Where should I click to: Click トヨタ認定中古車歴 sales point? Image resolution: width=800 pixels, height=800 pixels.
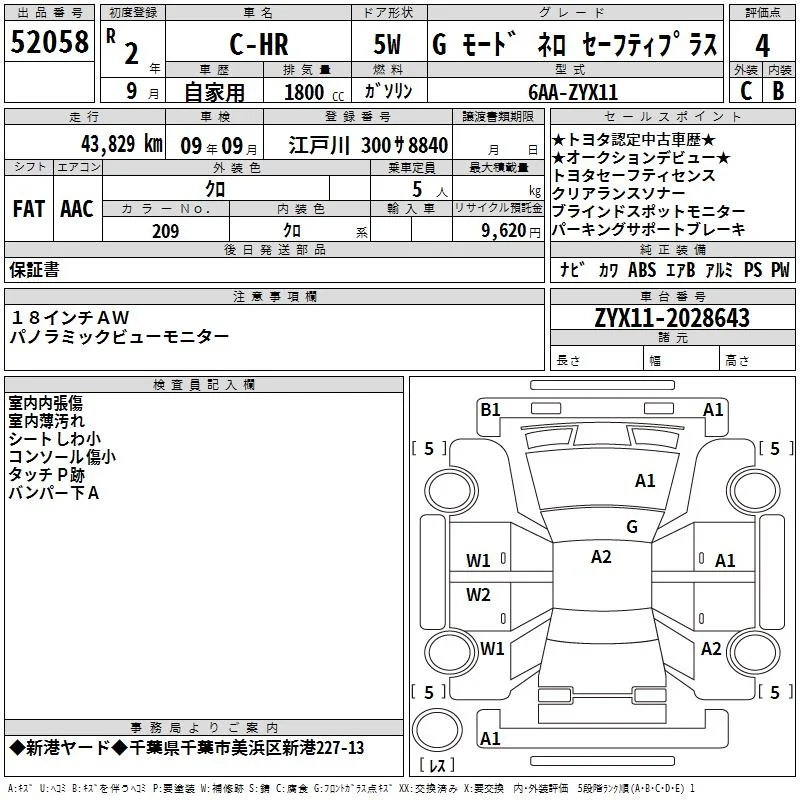634,139
